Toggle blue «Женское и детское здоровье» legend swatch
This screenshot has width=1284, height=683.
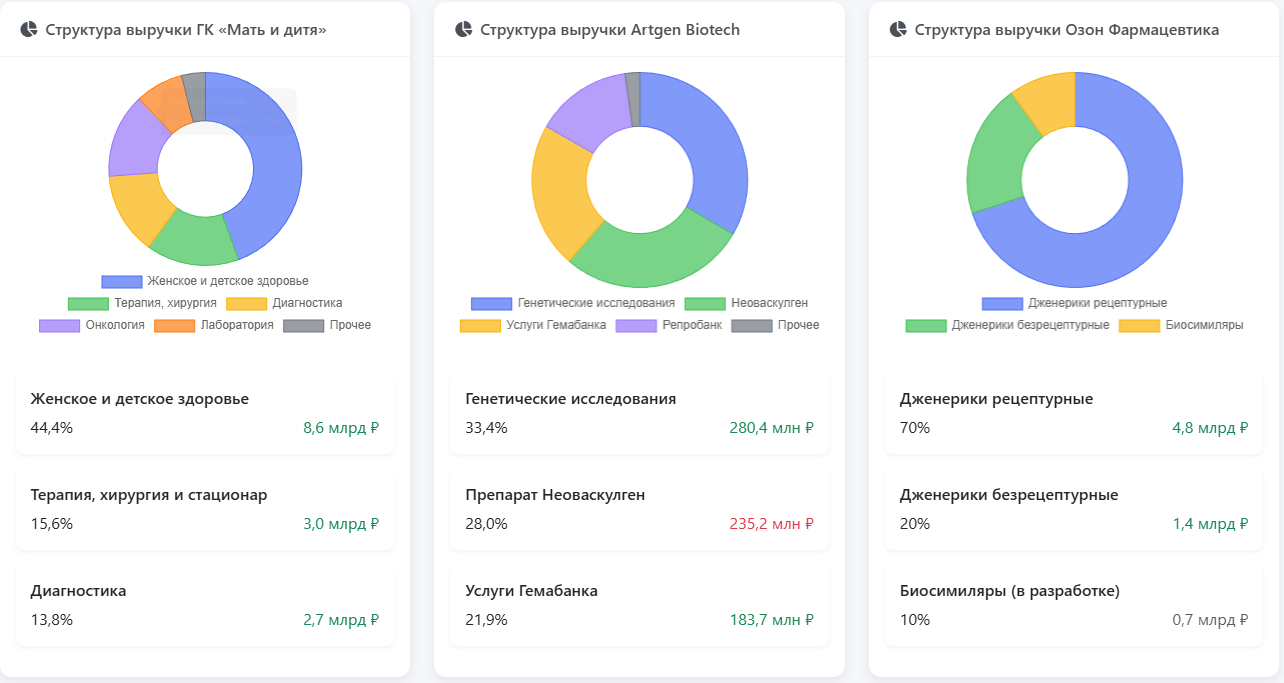coord(121,281)
